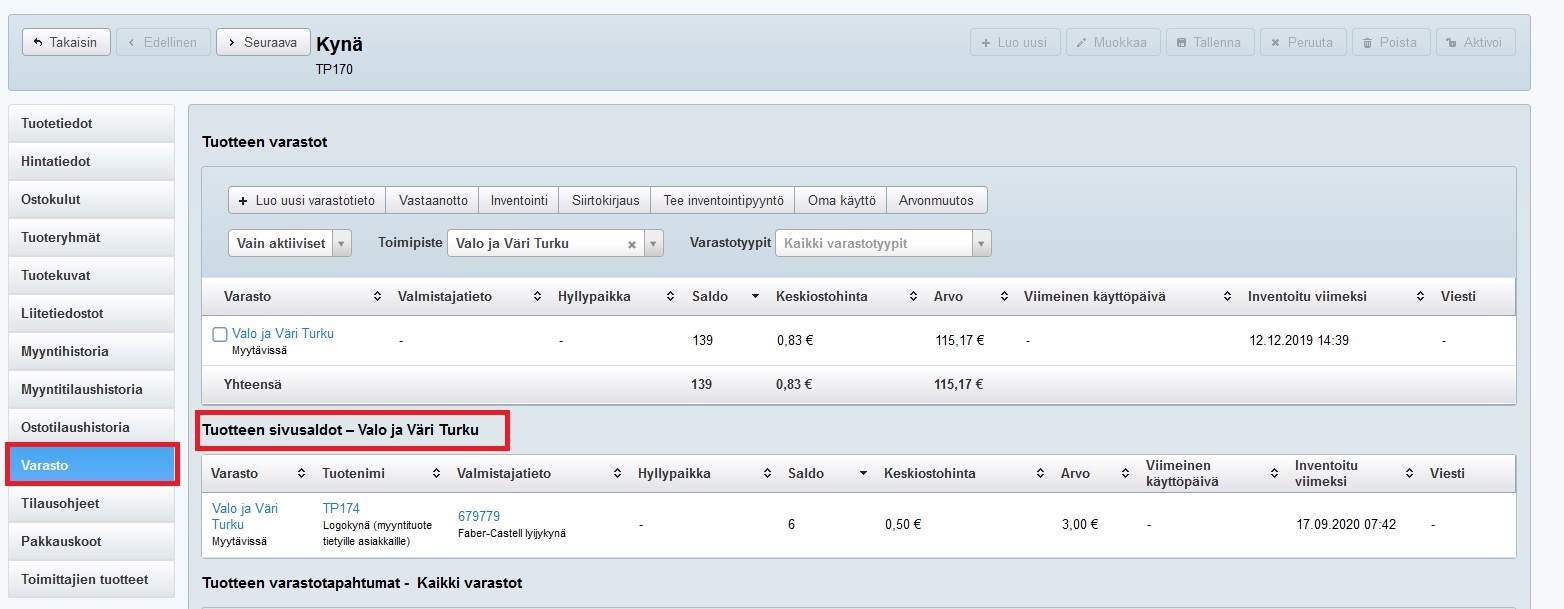Open the Hintatiedot sidebar tab
Viewport: 1564px width, 609px height.
(x=91, y=161)
